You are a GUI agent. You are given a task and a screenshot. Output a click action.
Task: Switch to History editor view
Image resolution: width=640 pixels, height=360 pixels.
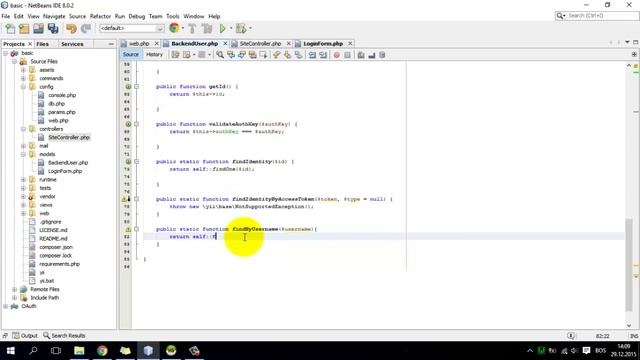point(154,54)
